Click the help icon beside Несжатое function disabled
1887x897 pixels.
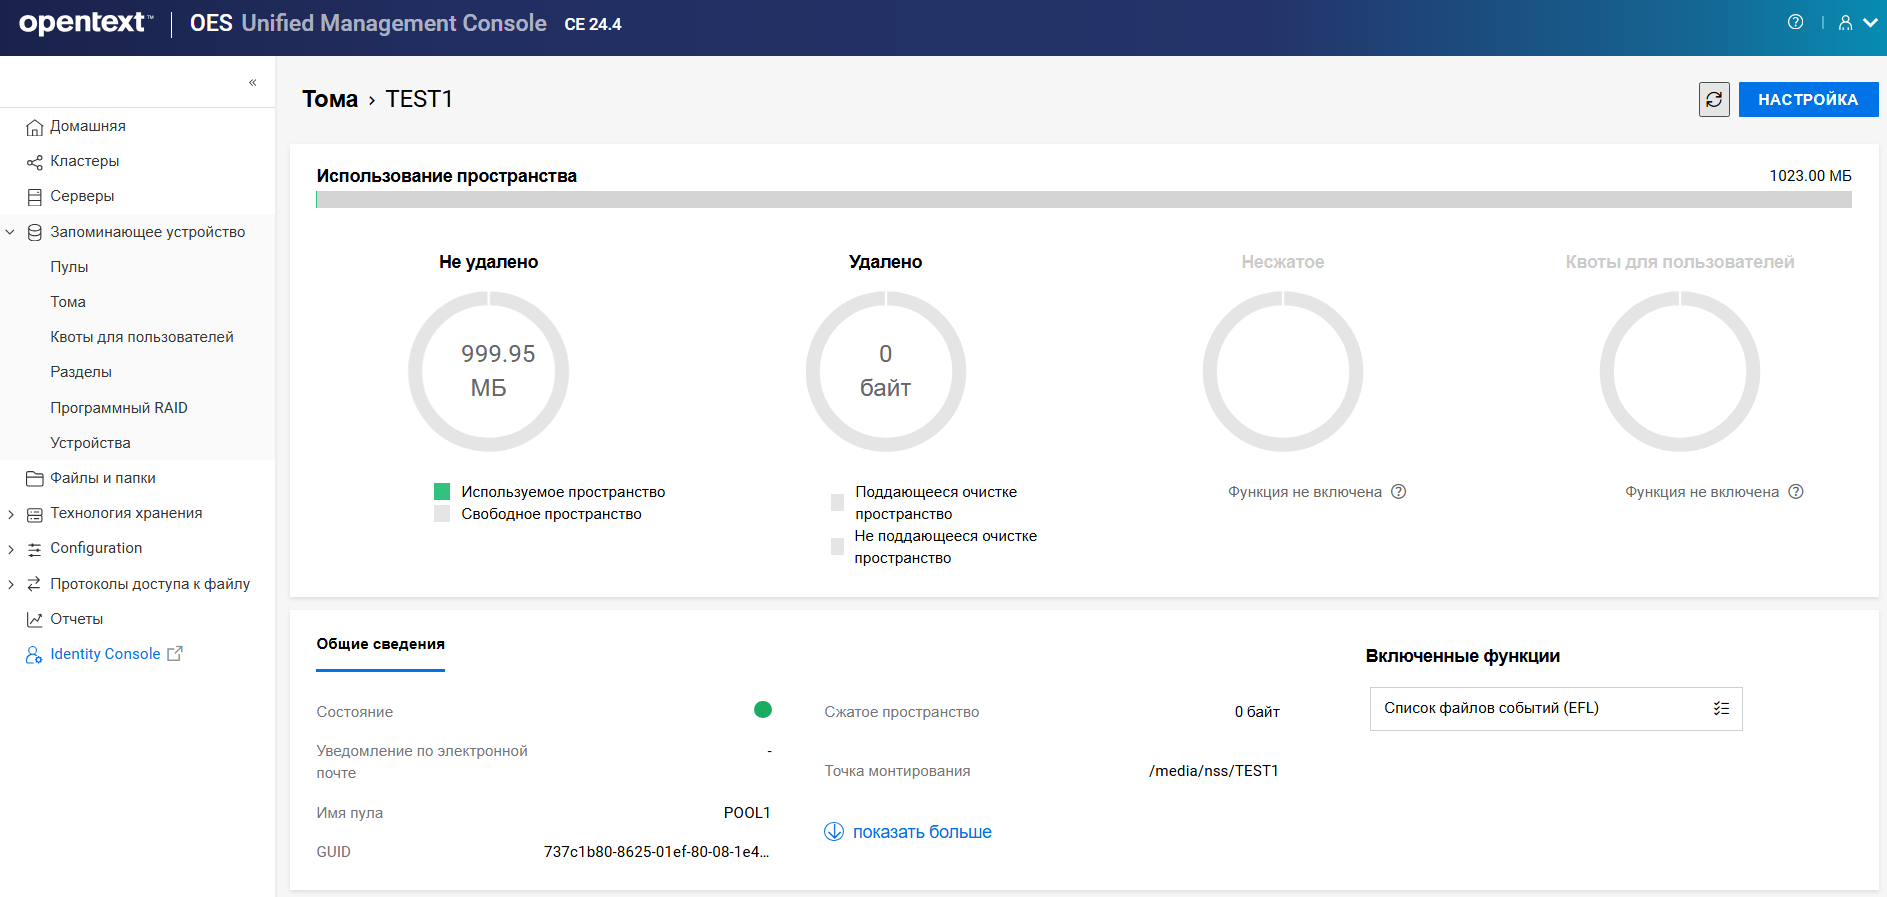point(1398,491)
